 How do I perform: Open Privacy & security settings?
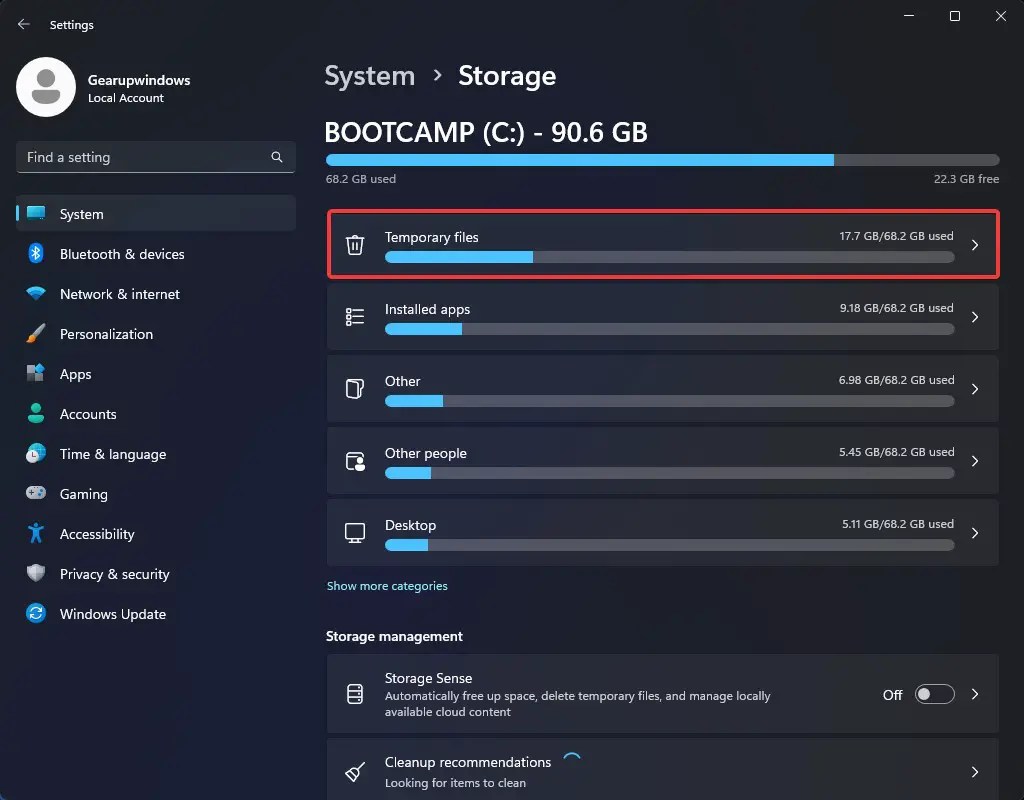click(x=114, y=574)
